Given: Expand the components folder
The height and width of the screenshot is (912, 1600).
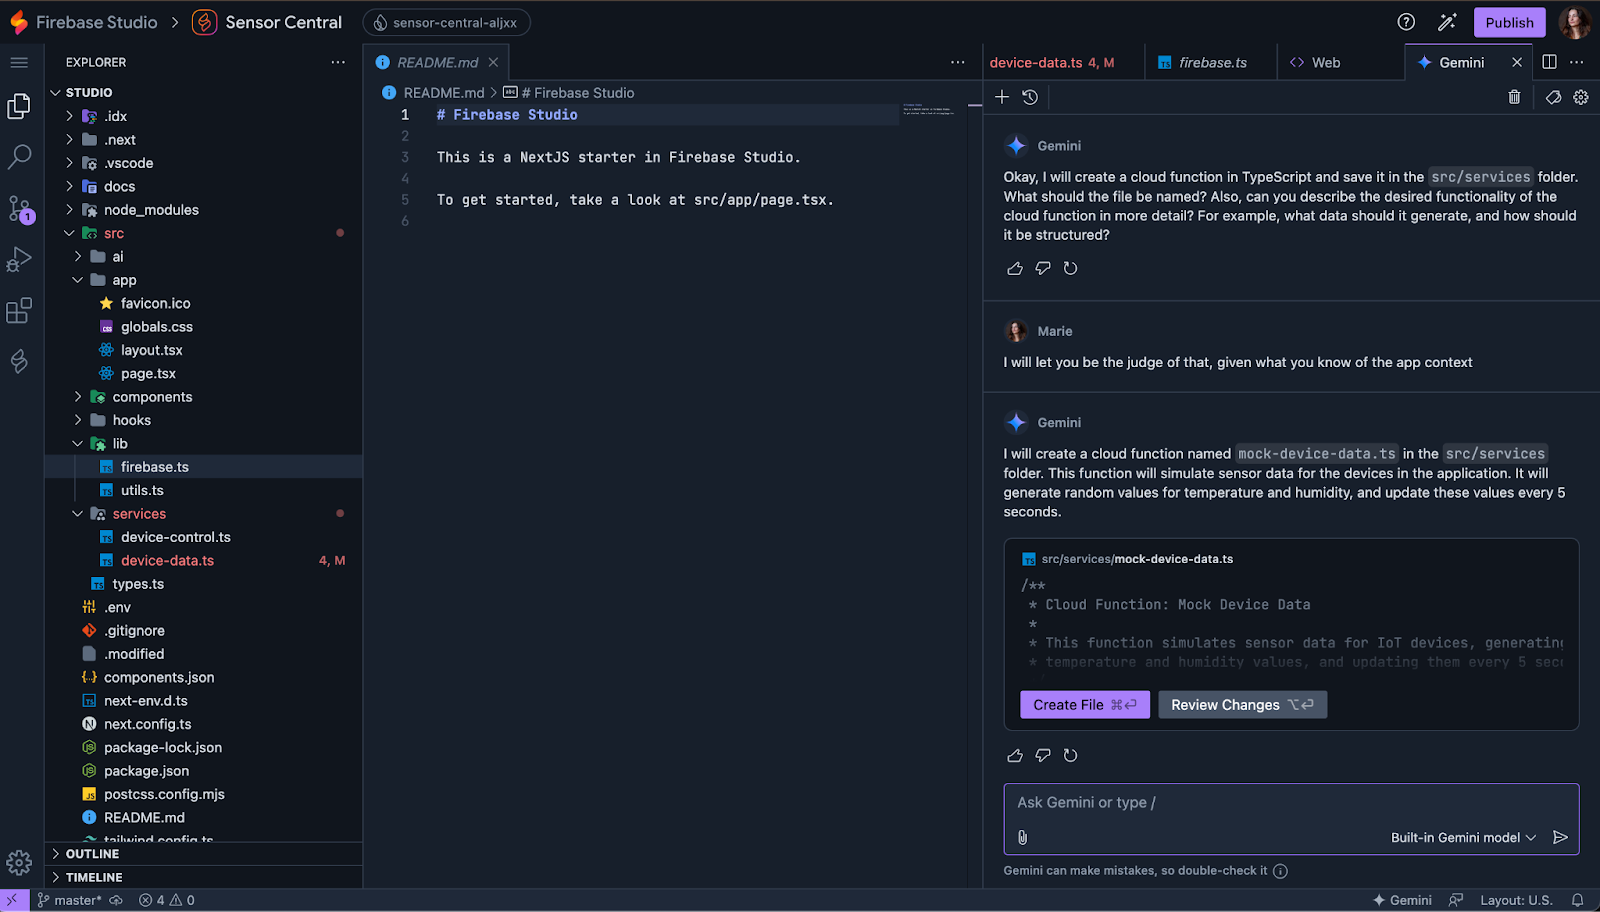Looking at the screenshot, I should (x=77, y=397).
